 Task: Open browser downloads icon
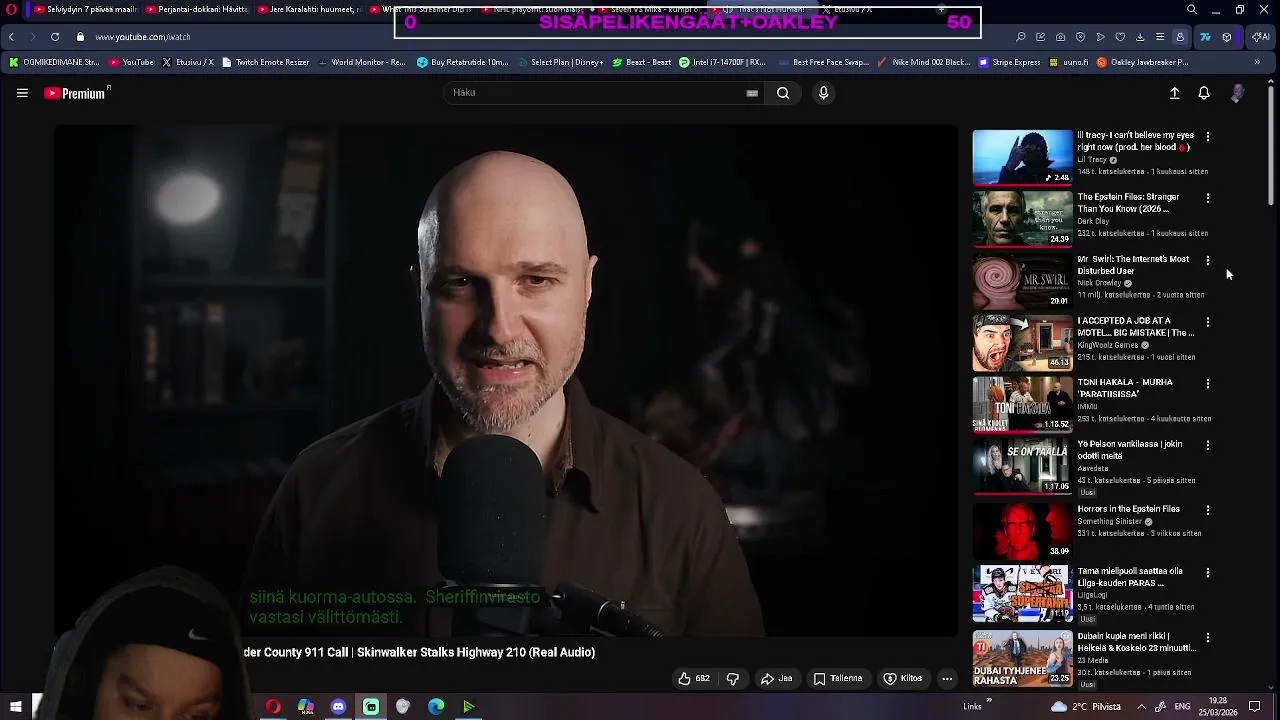pos(1140,37)
